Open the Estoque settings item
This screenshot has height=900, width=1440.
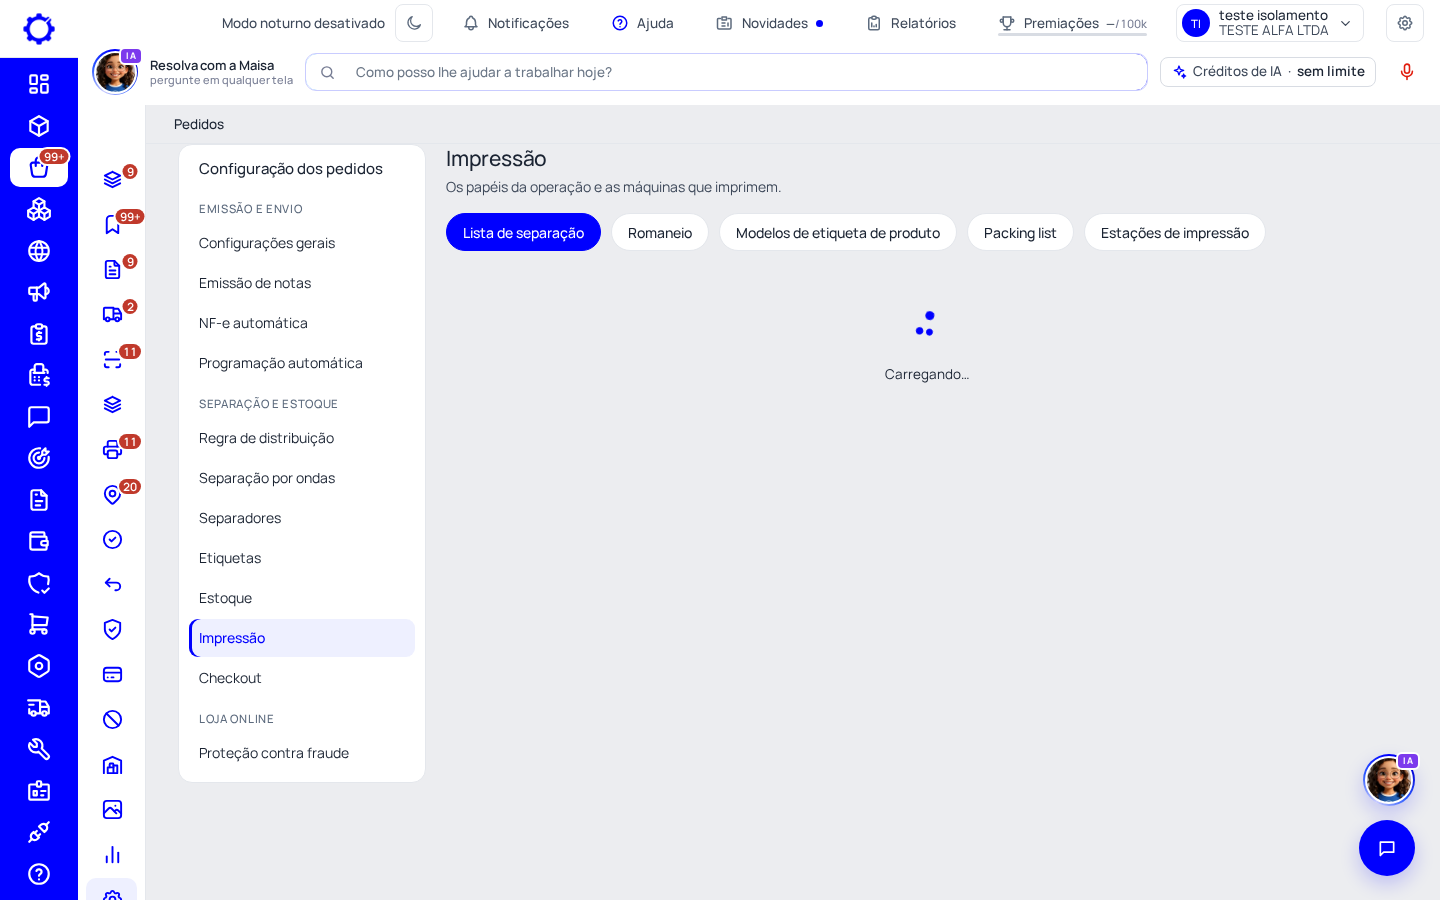[x=302, y=598]
